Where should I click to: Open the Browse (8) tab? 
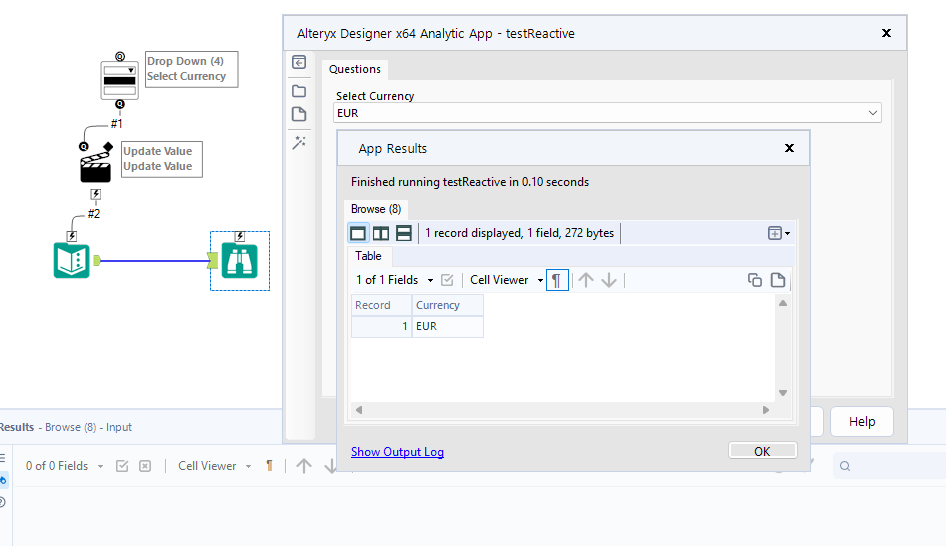tap(376, 209)
